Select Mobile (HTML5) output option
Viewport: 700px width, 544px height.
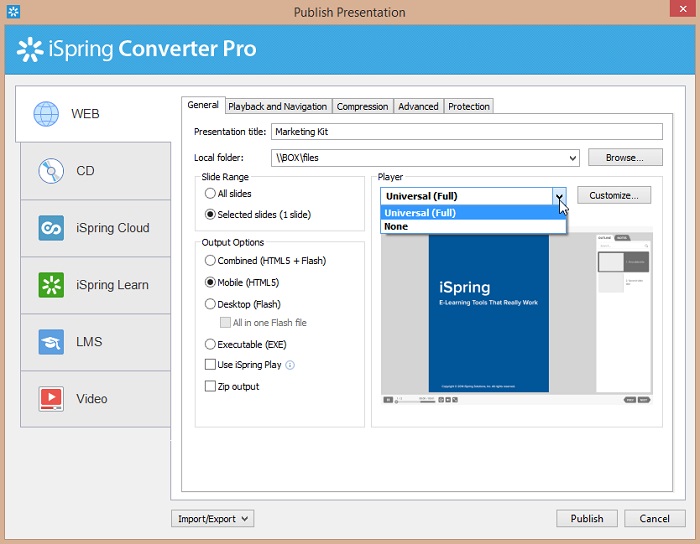pos(210,282)
